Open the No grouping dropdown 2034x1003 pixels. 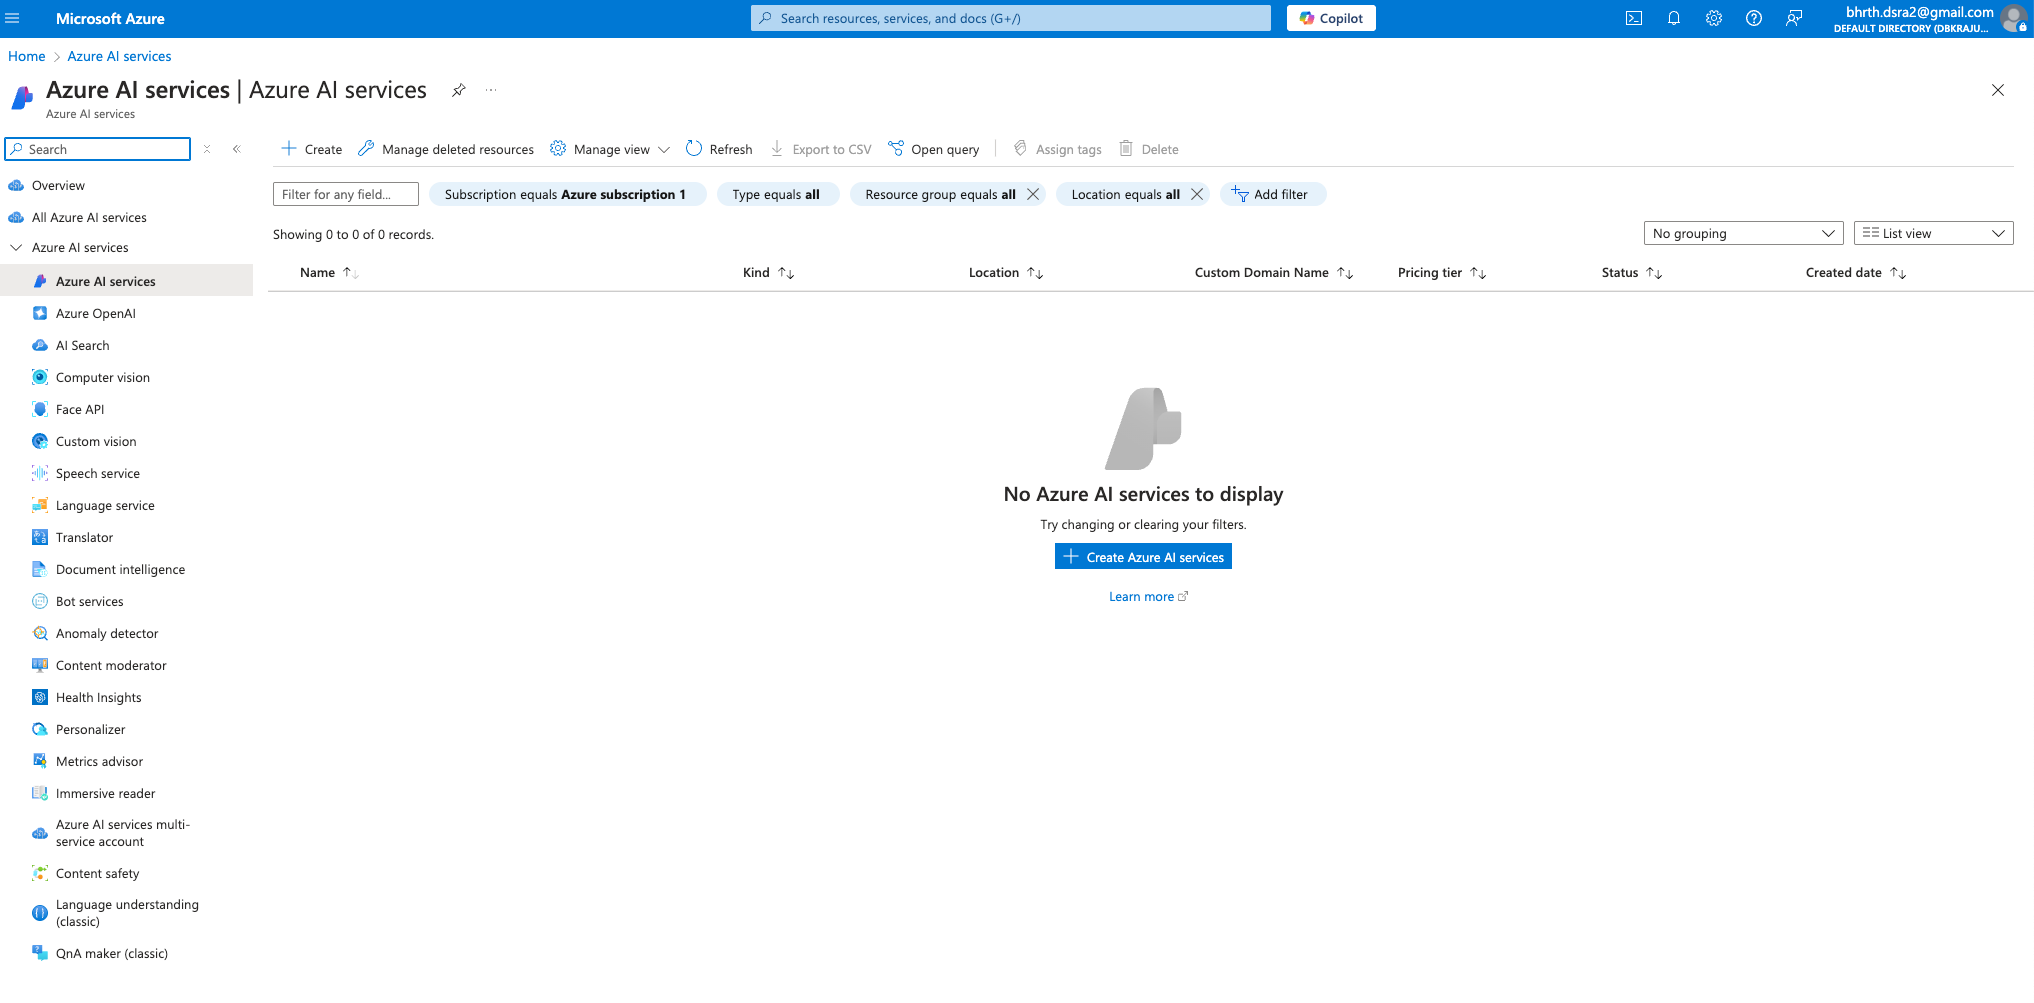point(1743,233)
